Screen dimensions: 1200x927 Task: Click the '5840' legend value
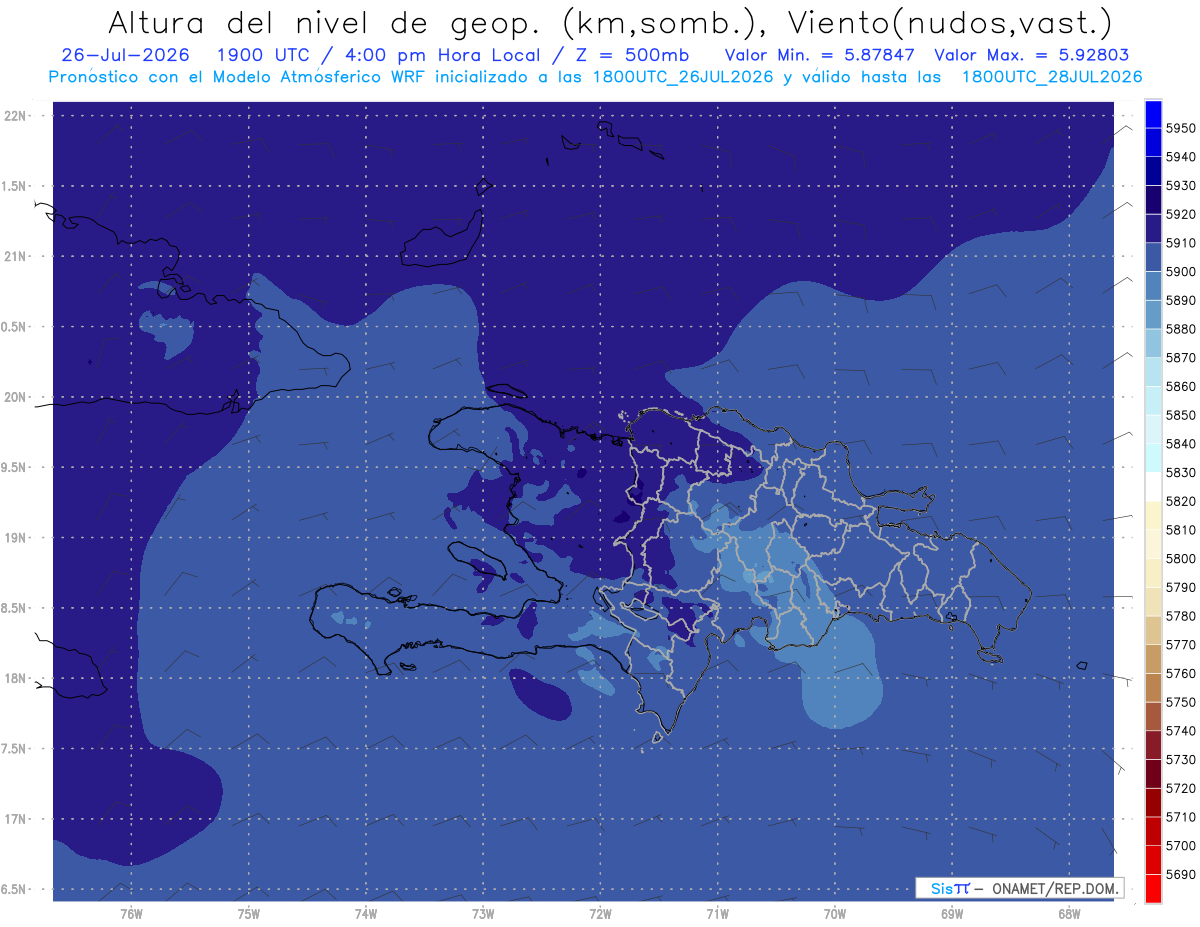[x=1180, y=444]
